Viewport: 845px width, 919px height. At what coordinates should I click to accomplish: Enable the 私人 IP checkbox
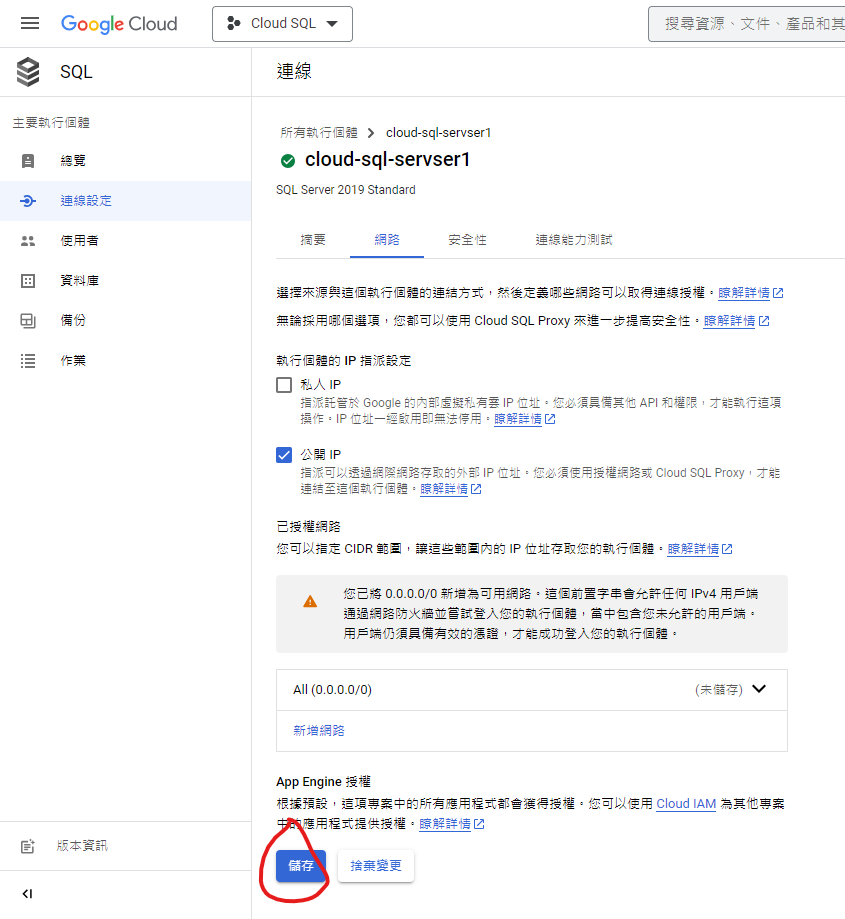point(284,385)
